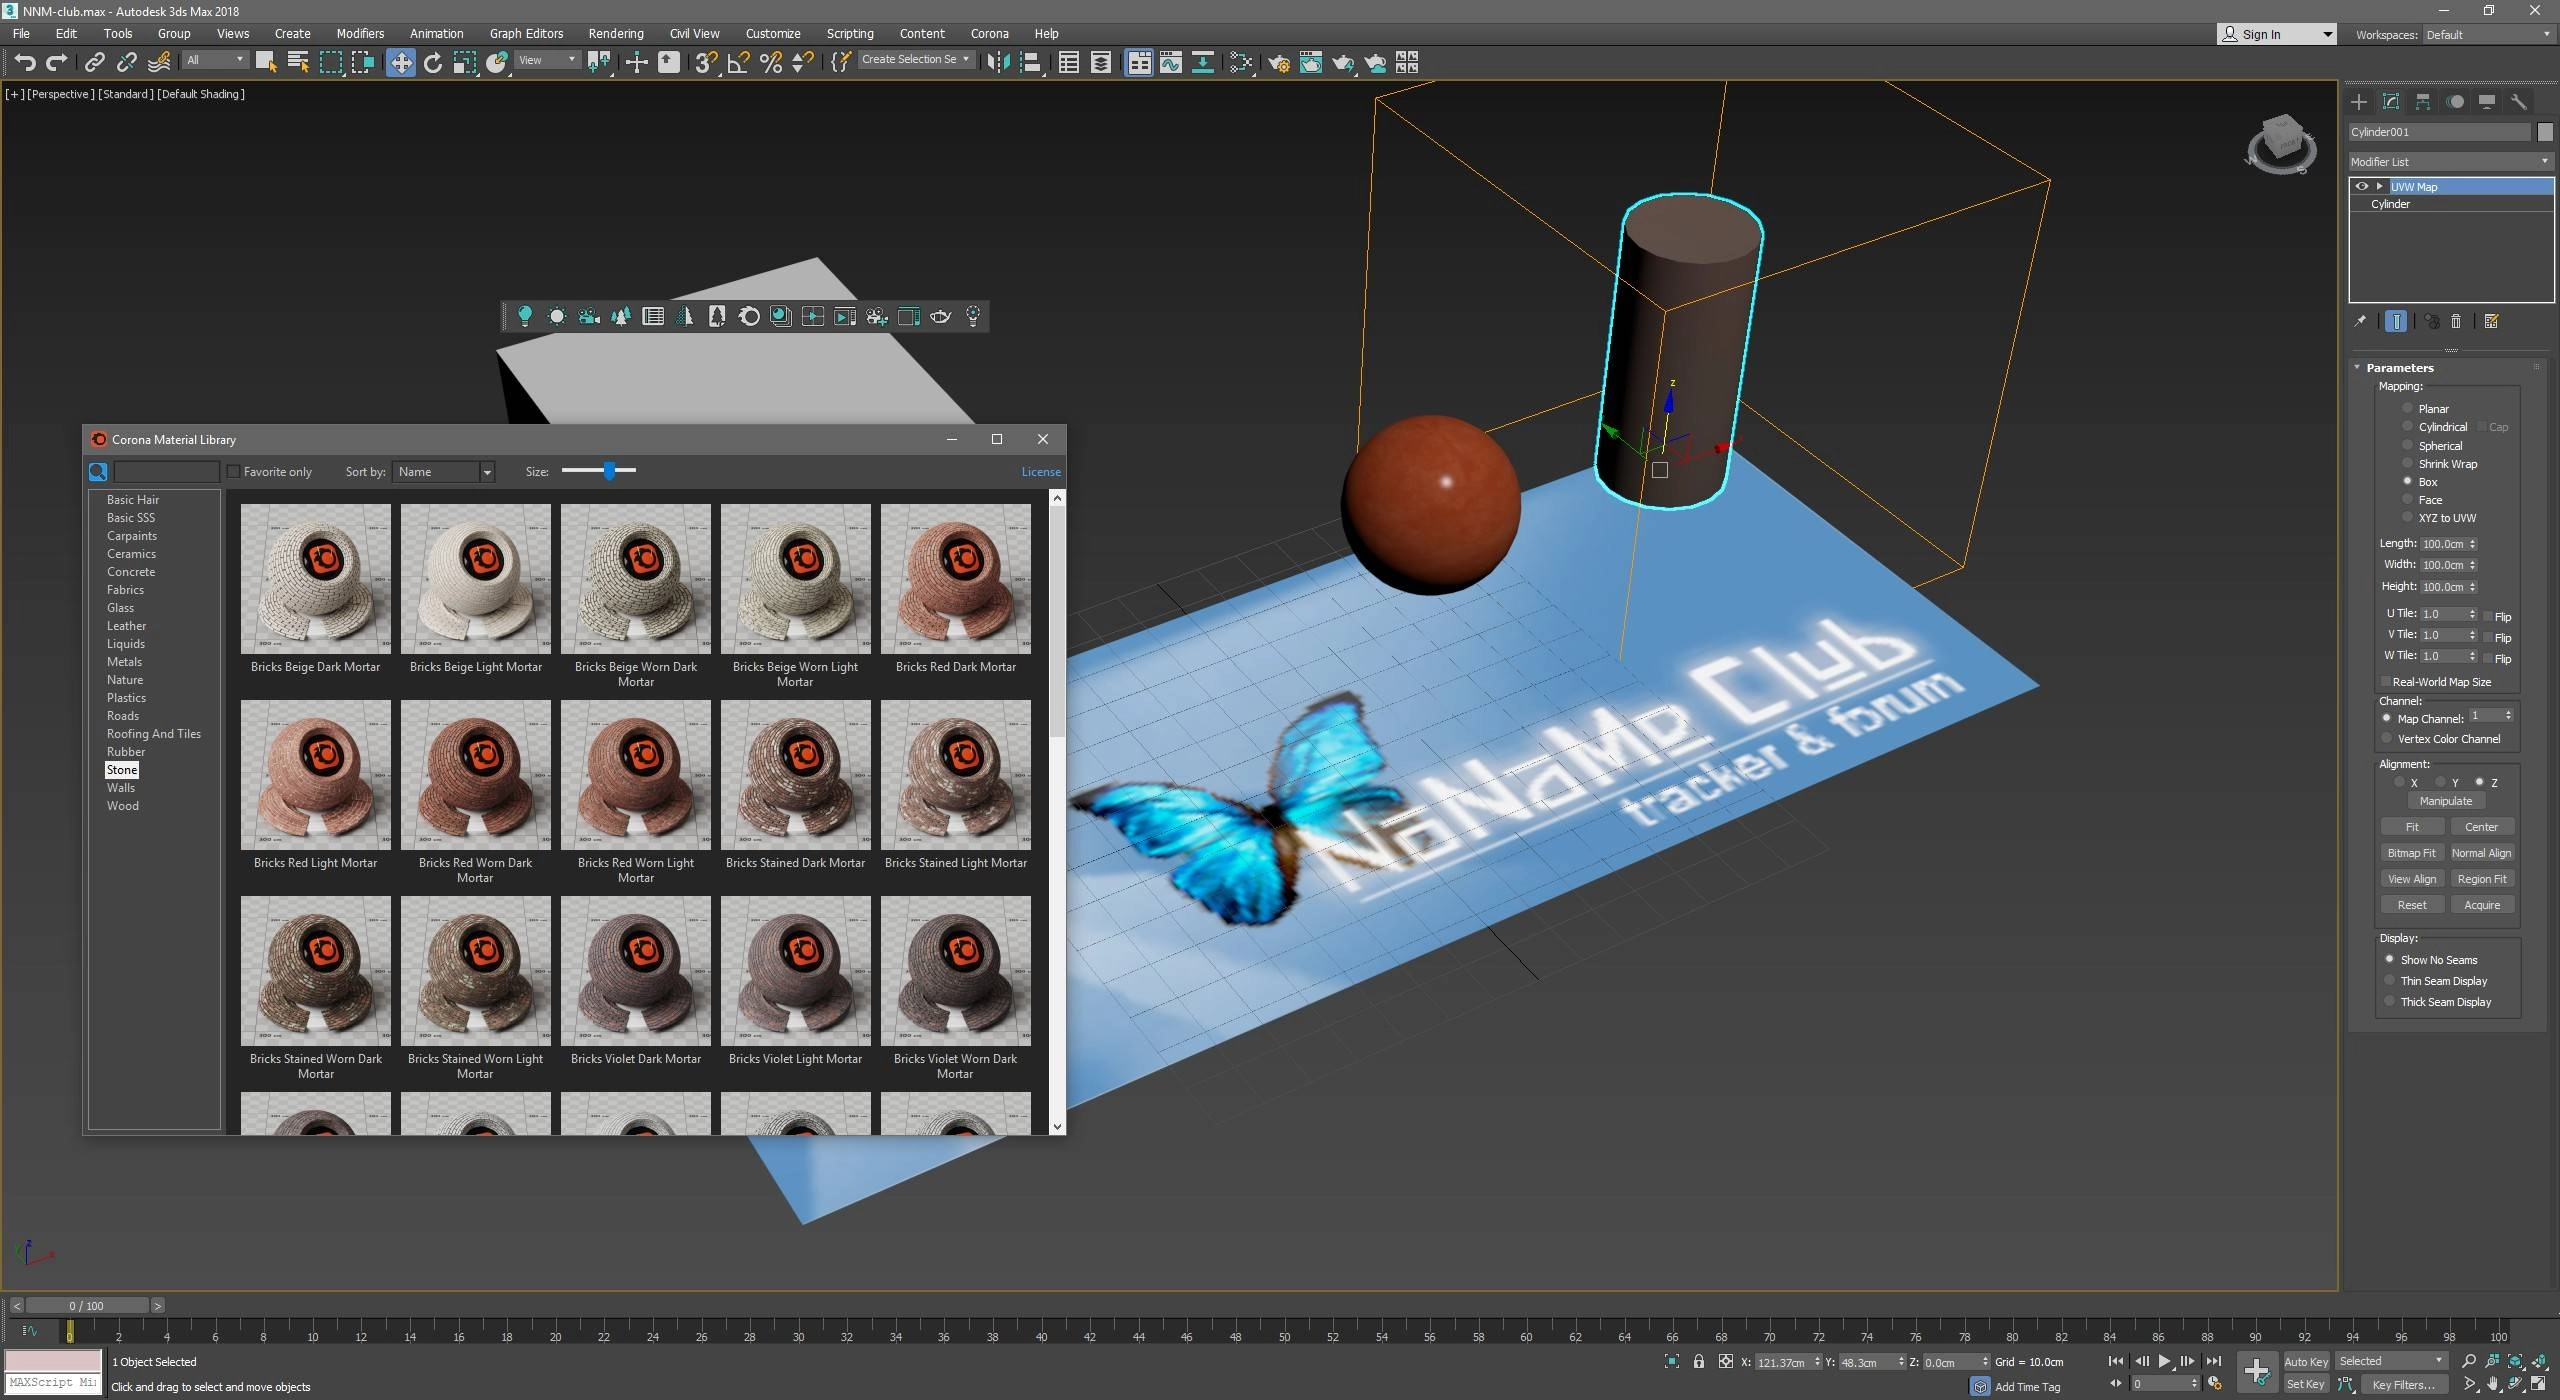Open the Corona menu
The image size is (2560, 1400).
tap(989, 33)
